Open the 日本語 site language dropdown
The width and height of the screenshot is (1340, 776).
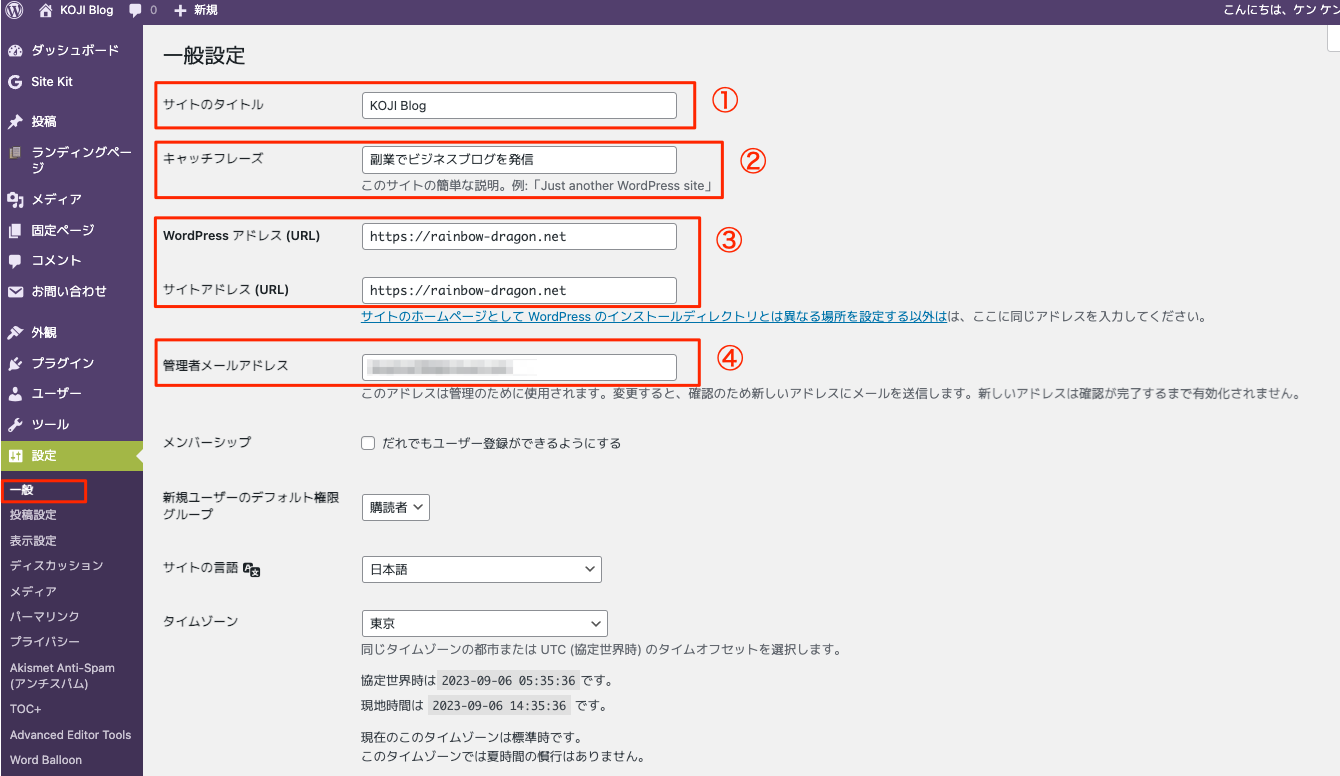click(482, 569)
